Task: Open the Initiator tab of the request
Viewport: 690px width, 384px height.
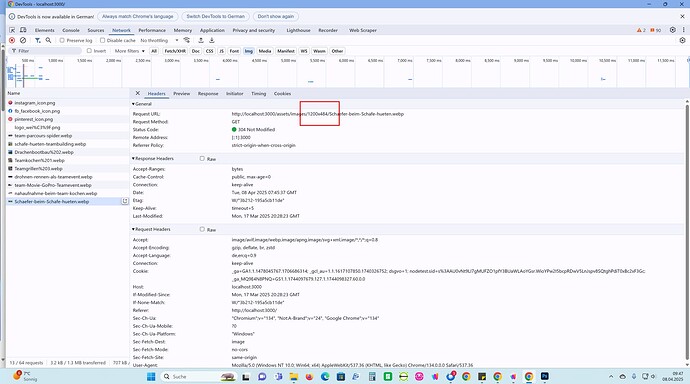Action: click(235, 94)
